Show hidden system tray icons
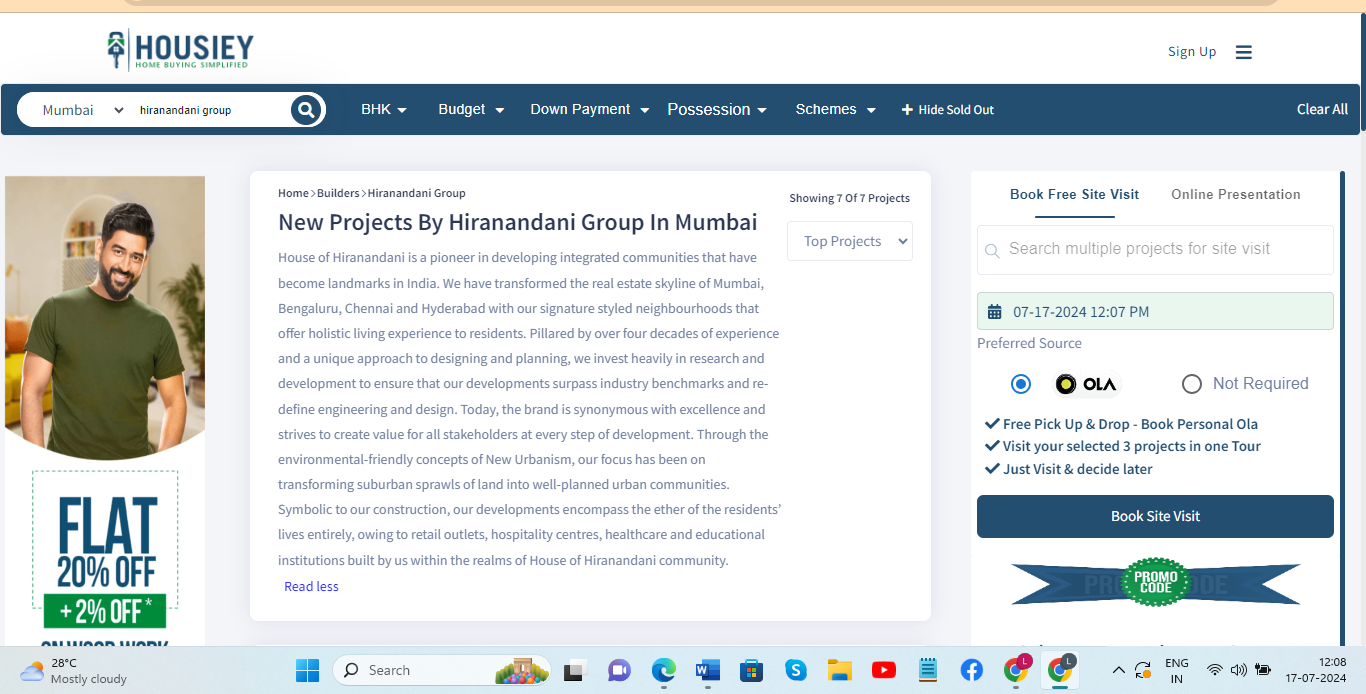Viewport: 1366px width, 694px height. pyautogui.click(x=1118, y=670)
